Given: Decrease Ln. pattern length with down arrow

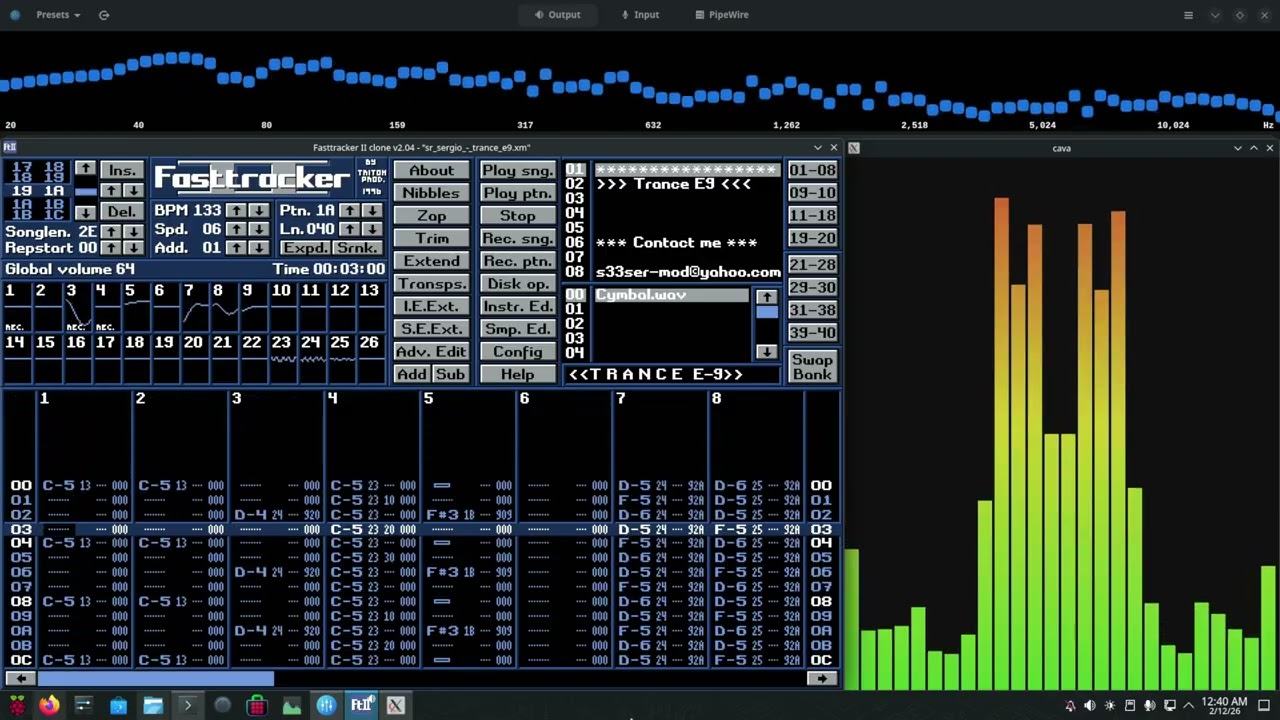Looking at the screenshot, I should tap(372, 229).
